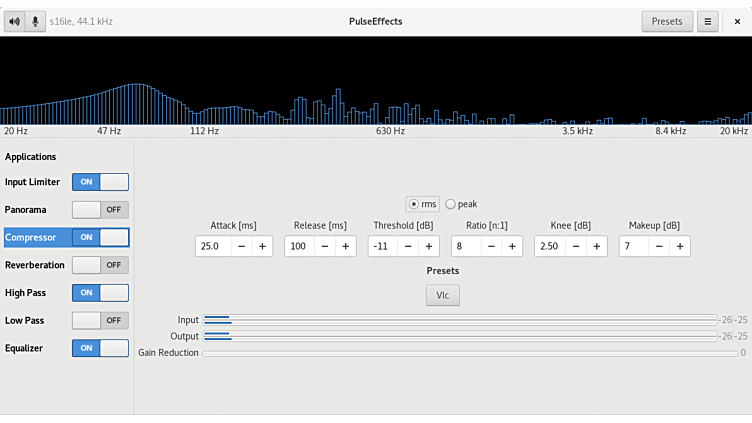
Task: Select the peak radio button
Action: click(x=451, y=204)
